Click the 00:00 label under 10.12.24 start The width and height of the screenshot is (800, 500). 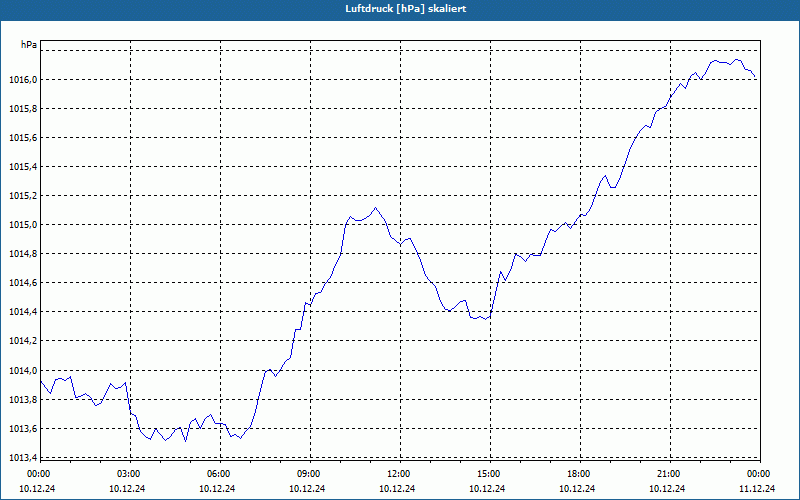(38, 474)
